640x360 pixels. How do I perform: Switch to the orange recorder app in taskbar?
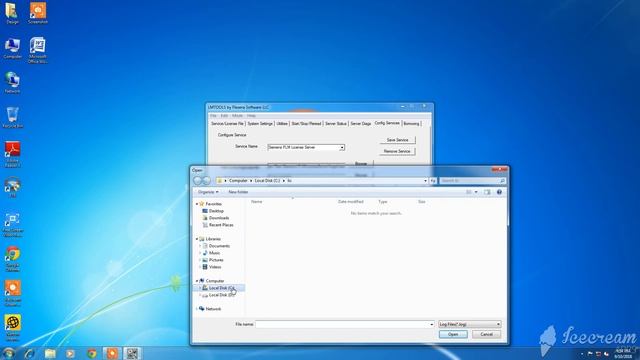point(111,353)
